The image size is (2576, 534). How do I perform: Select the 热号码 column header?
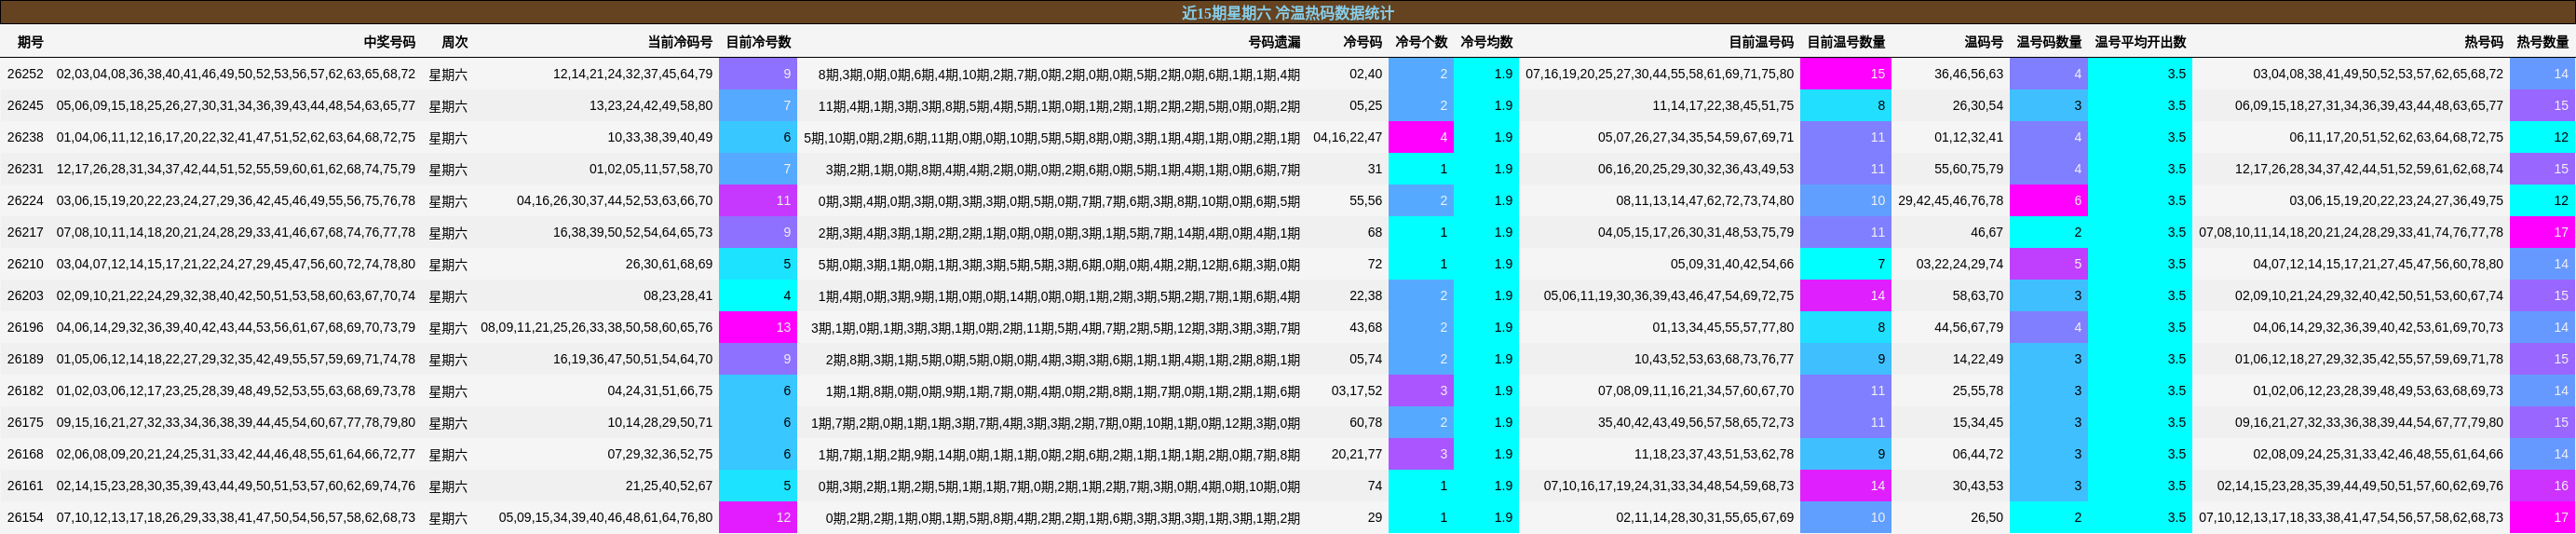pos(2484,42)
